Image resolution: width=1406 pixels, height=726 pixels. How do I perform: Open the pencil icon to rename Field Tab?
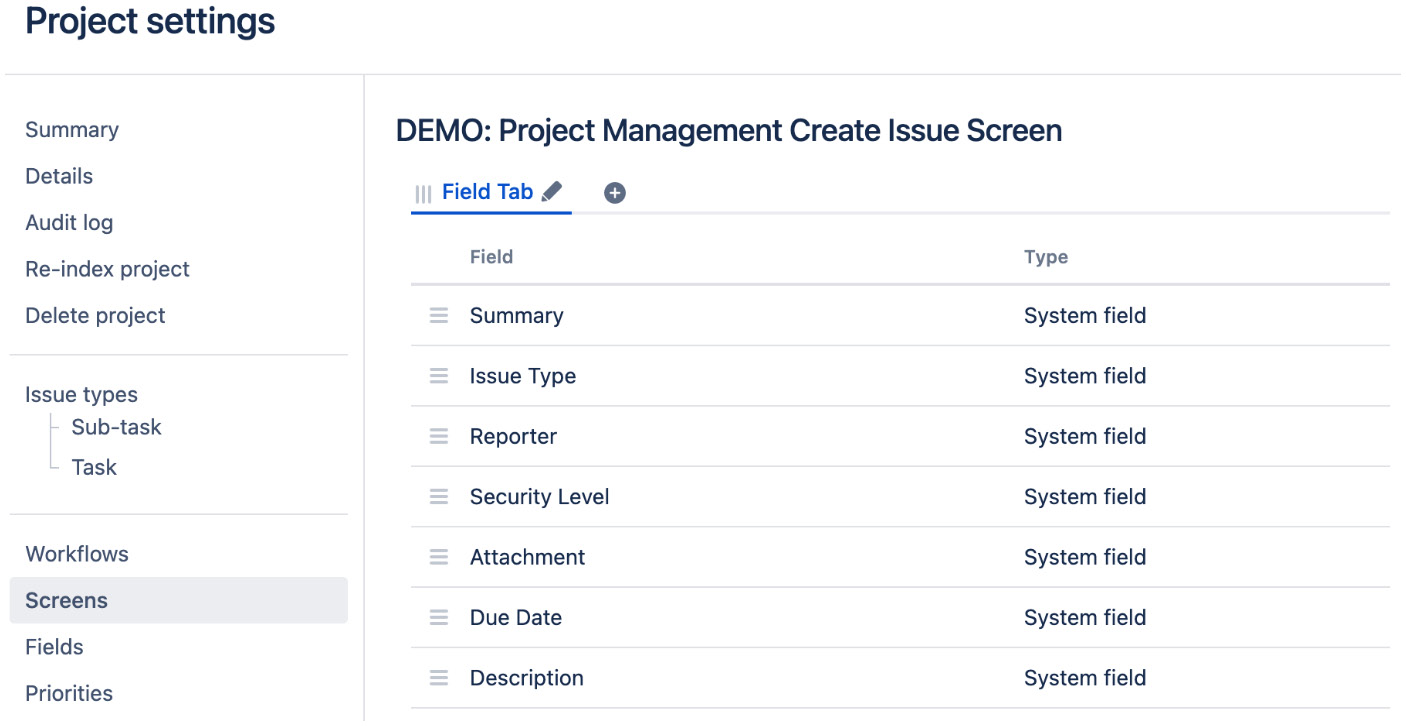pyautogui.click(x=552, y=192)
